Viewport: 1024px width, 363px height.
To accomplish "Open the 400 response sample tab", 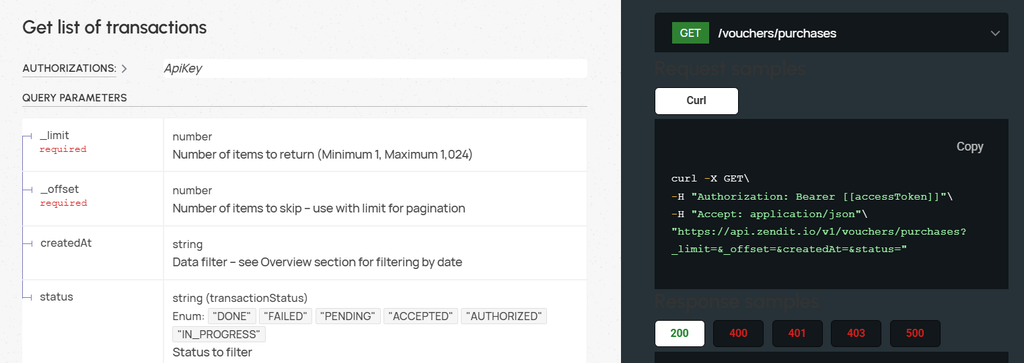I will click(738, 333).
